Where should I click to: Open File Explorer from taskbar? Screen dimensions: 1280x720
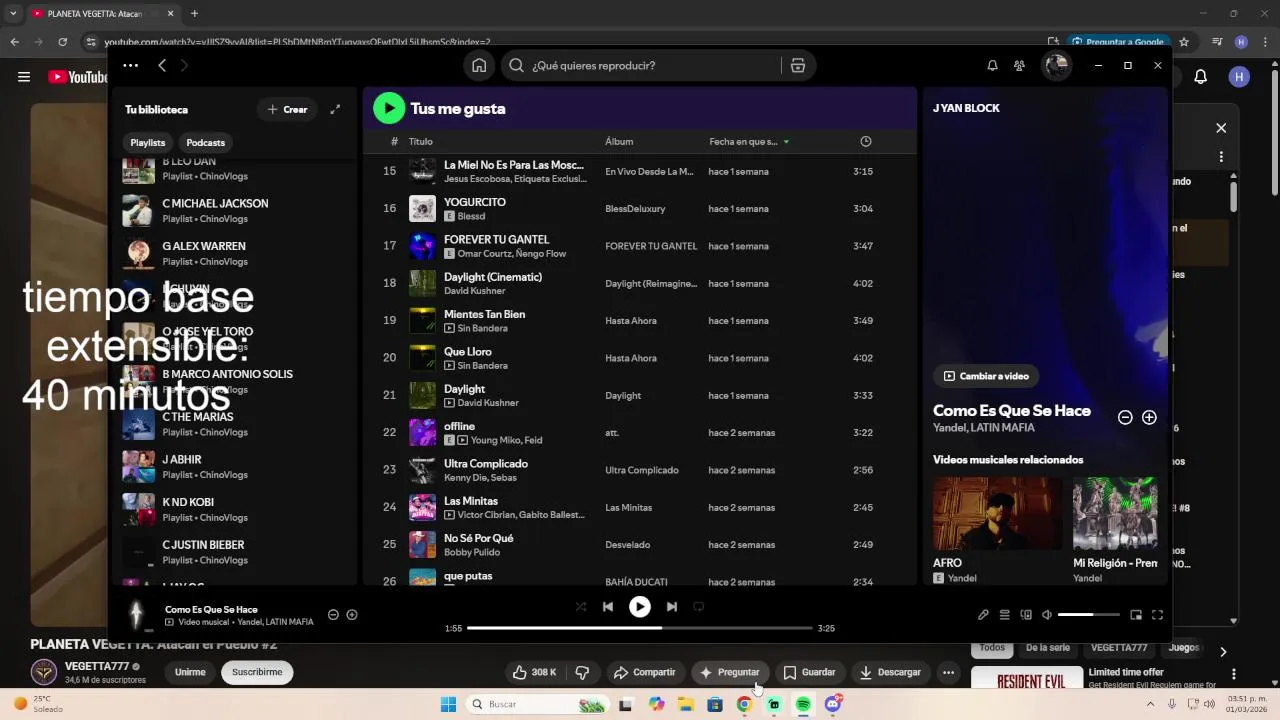pos(686,704)
